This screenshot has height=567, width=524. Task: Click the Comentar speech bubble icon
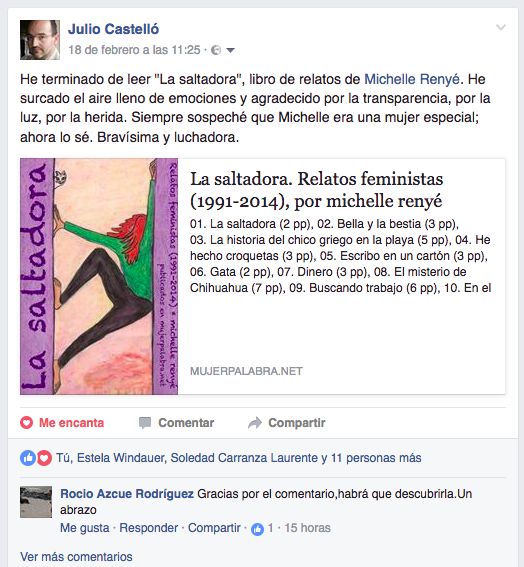(x=145, y=423)
